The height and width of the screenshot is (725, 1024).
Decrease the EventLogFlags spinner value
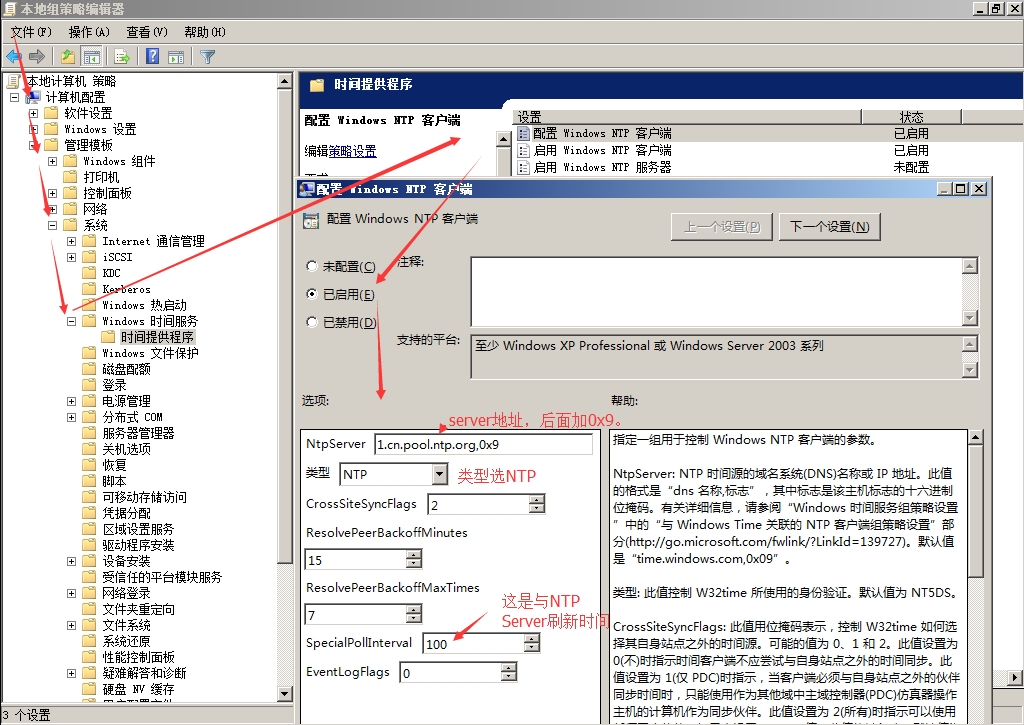509,677
